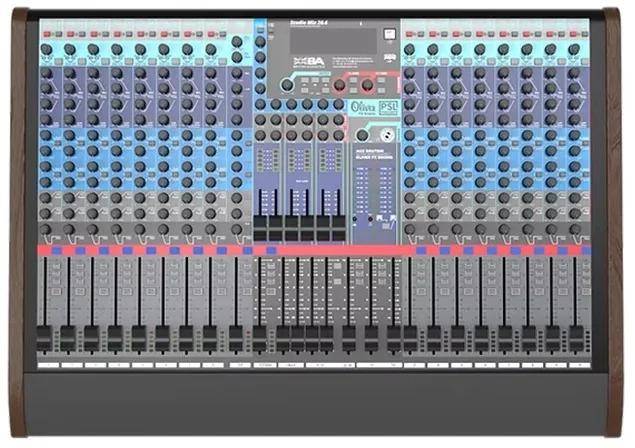Screen dimensions: 635x448
Task: Push lower small button between the red-ringed knobs
Action: 353,89
